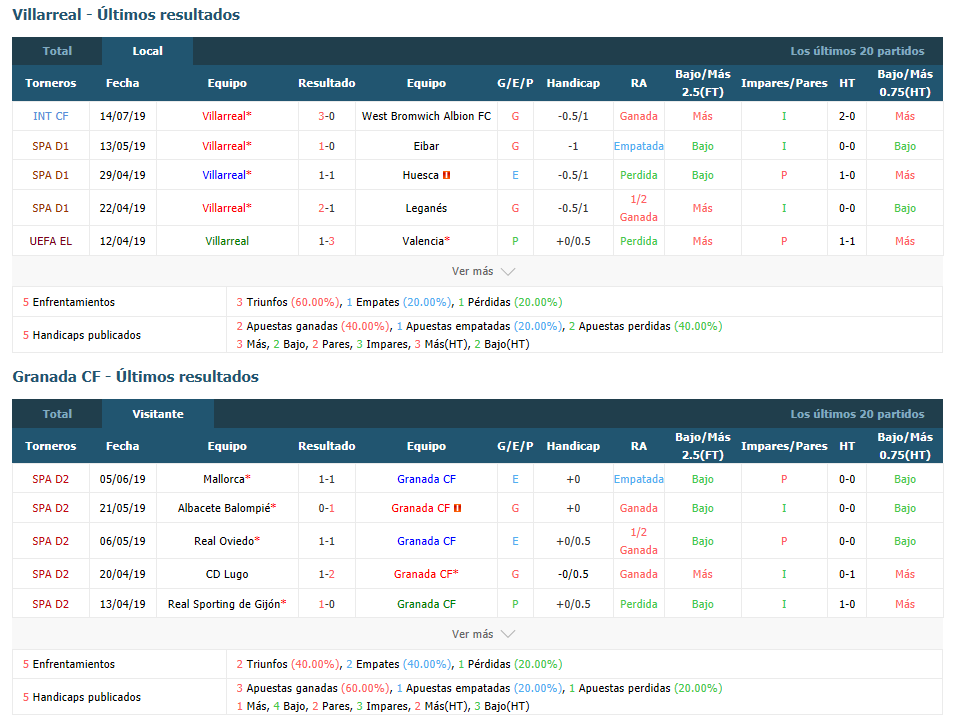Click 1-0 result for Sporting de Gijón match
The image size is (957, 717).
pyautogui.click(x=327, y=604)
